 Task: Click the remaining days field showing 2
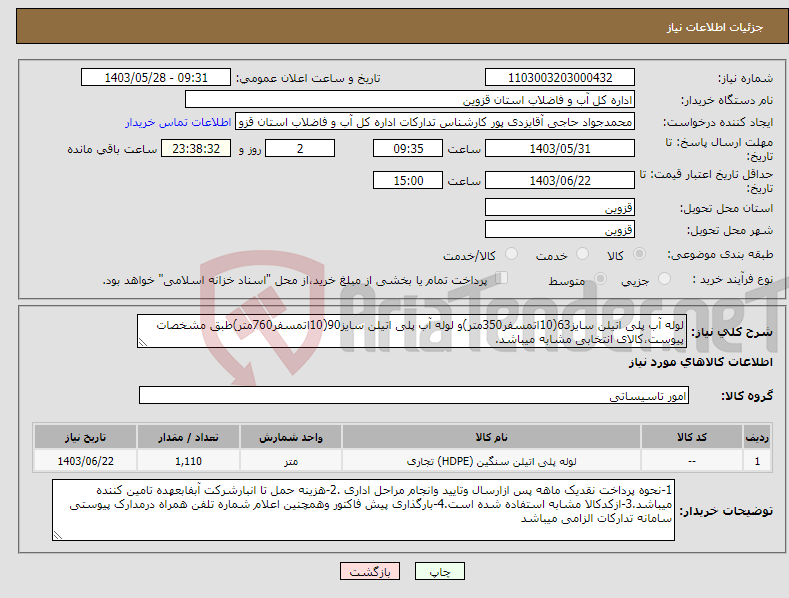(300, 148)
